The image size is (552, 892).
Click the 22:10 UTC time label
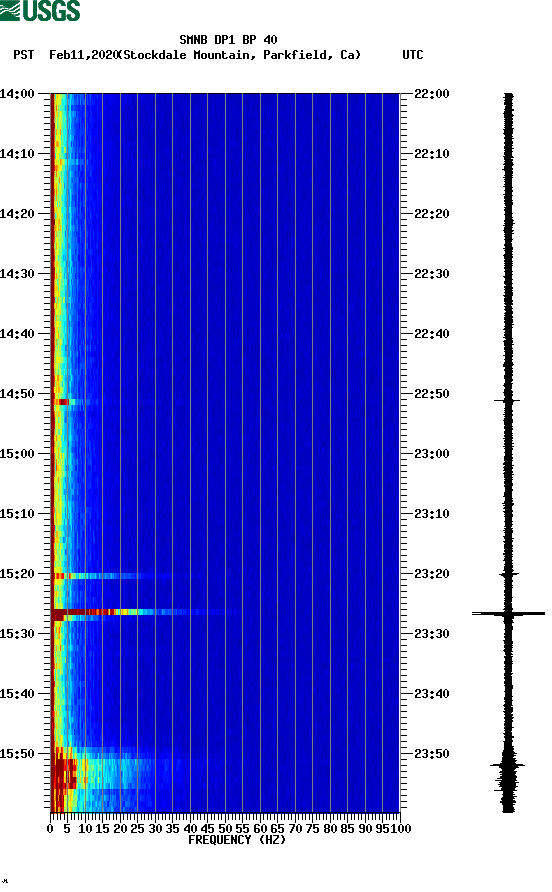431,154
